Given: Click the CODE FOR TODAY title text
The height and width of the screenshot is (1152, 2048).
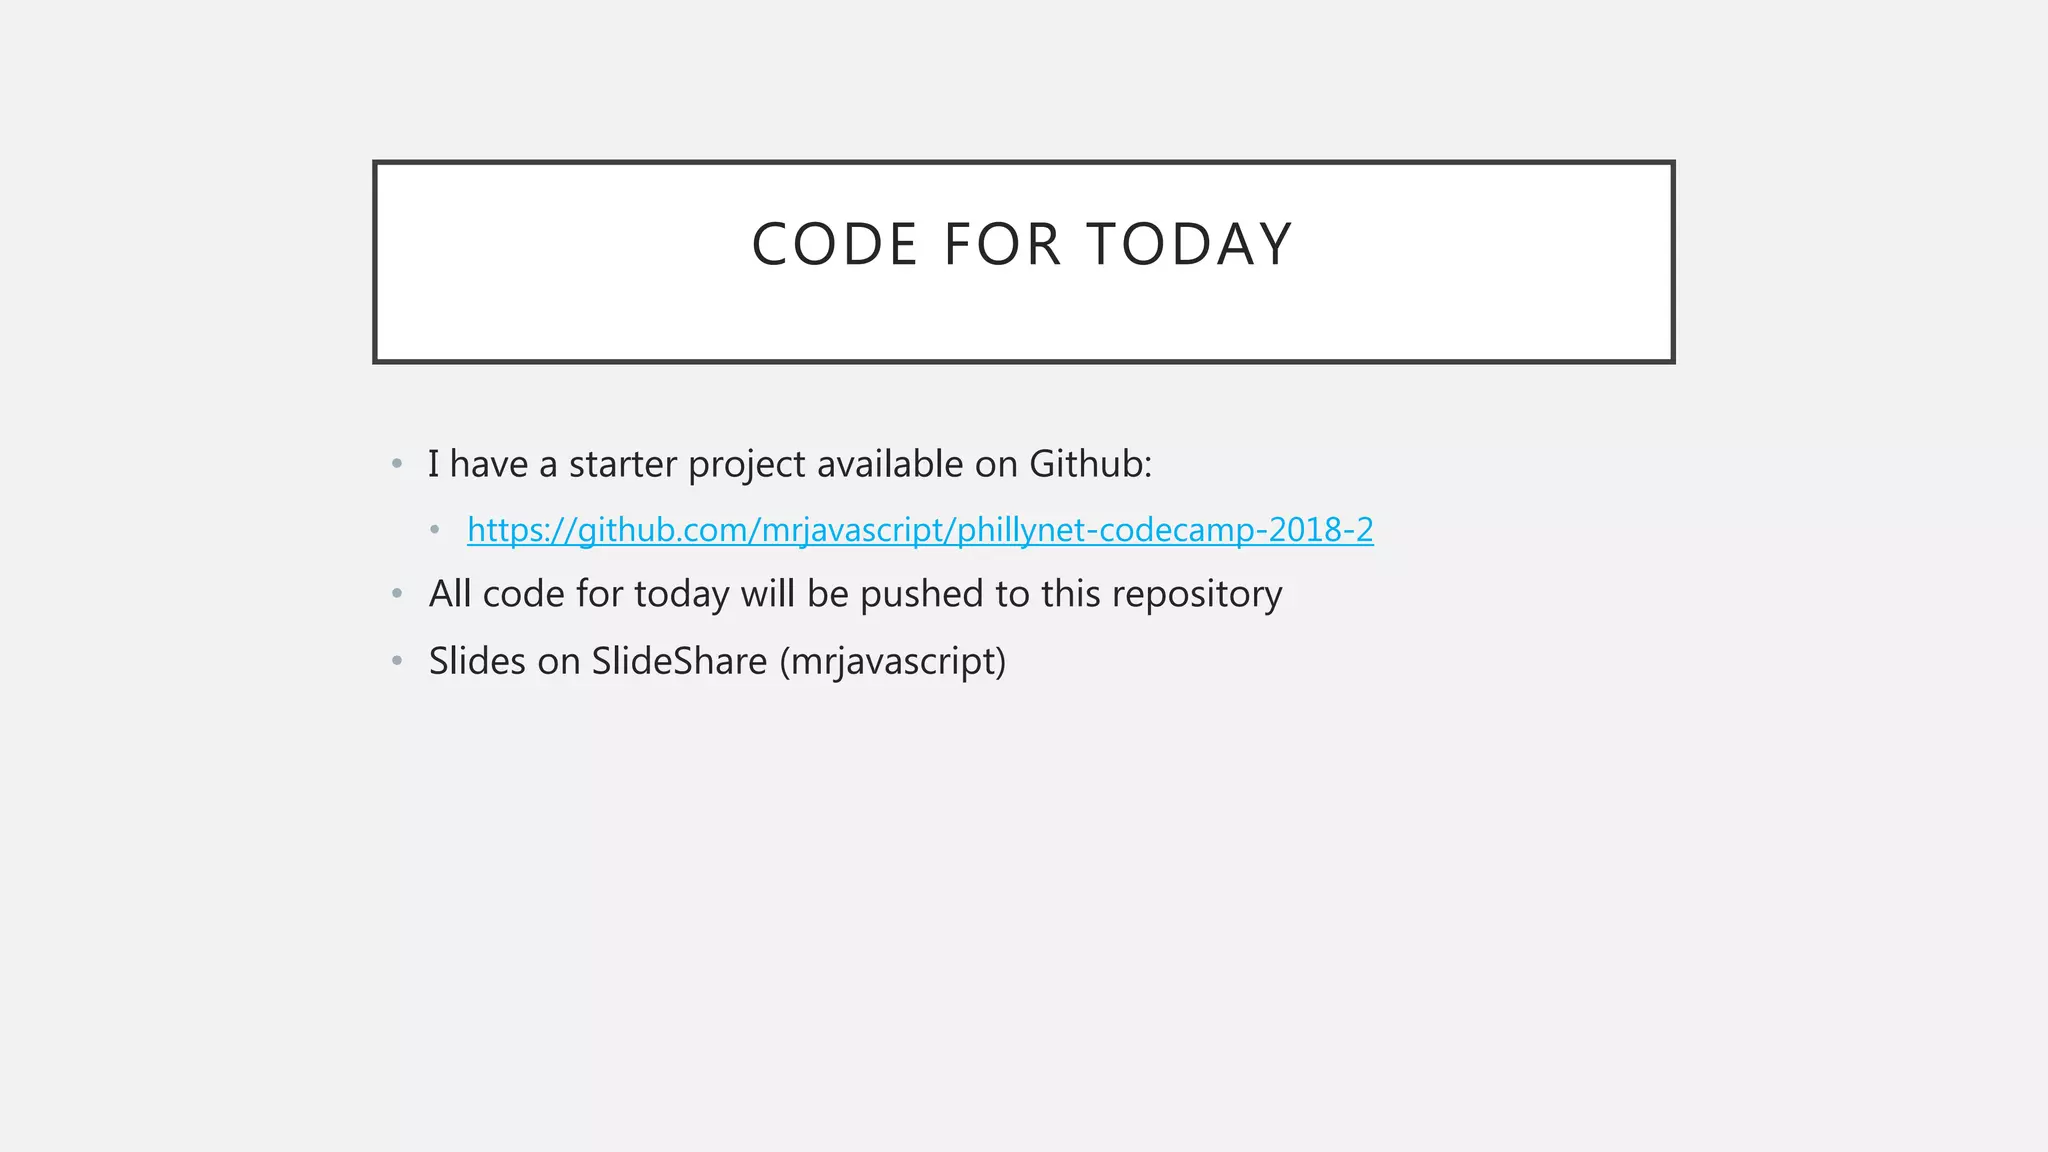Looking at the screenshot, I should click(1023, 244).
